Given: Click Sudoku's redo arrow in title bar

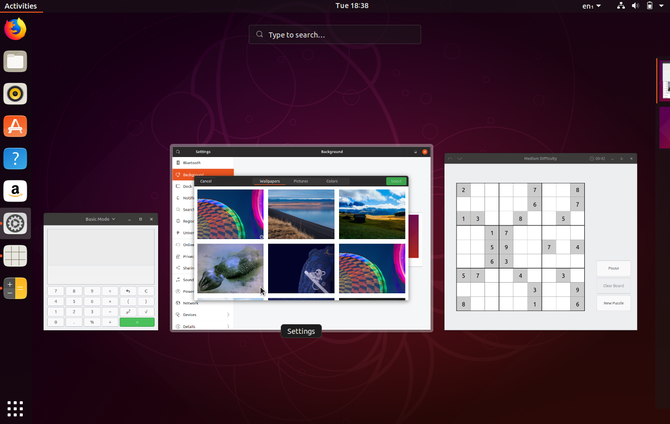Looking at the screenshot, I should coord(460,159).
